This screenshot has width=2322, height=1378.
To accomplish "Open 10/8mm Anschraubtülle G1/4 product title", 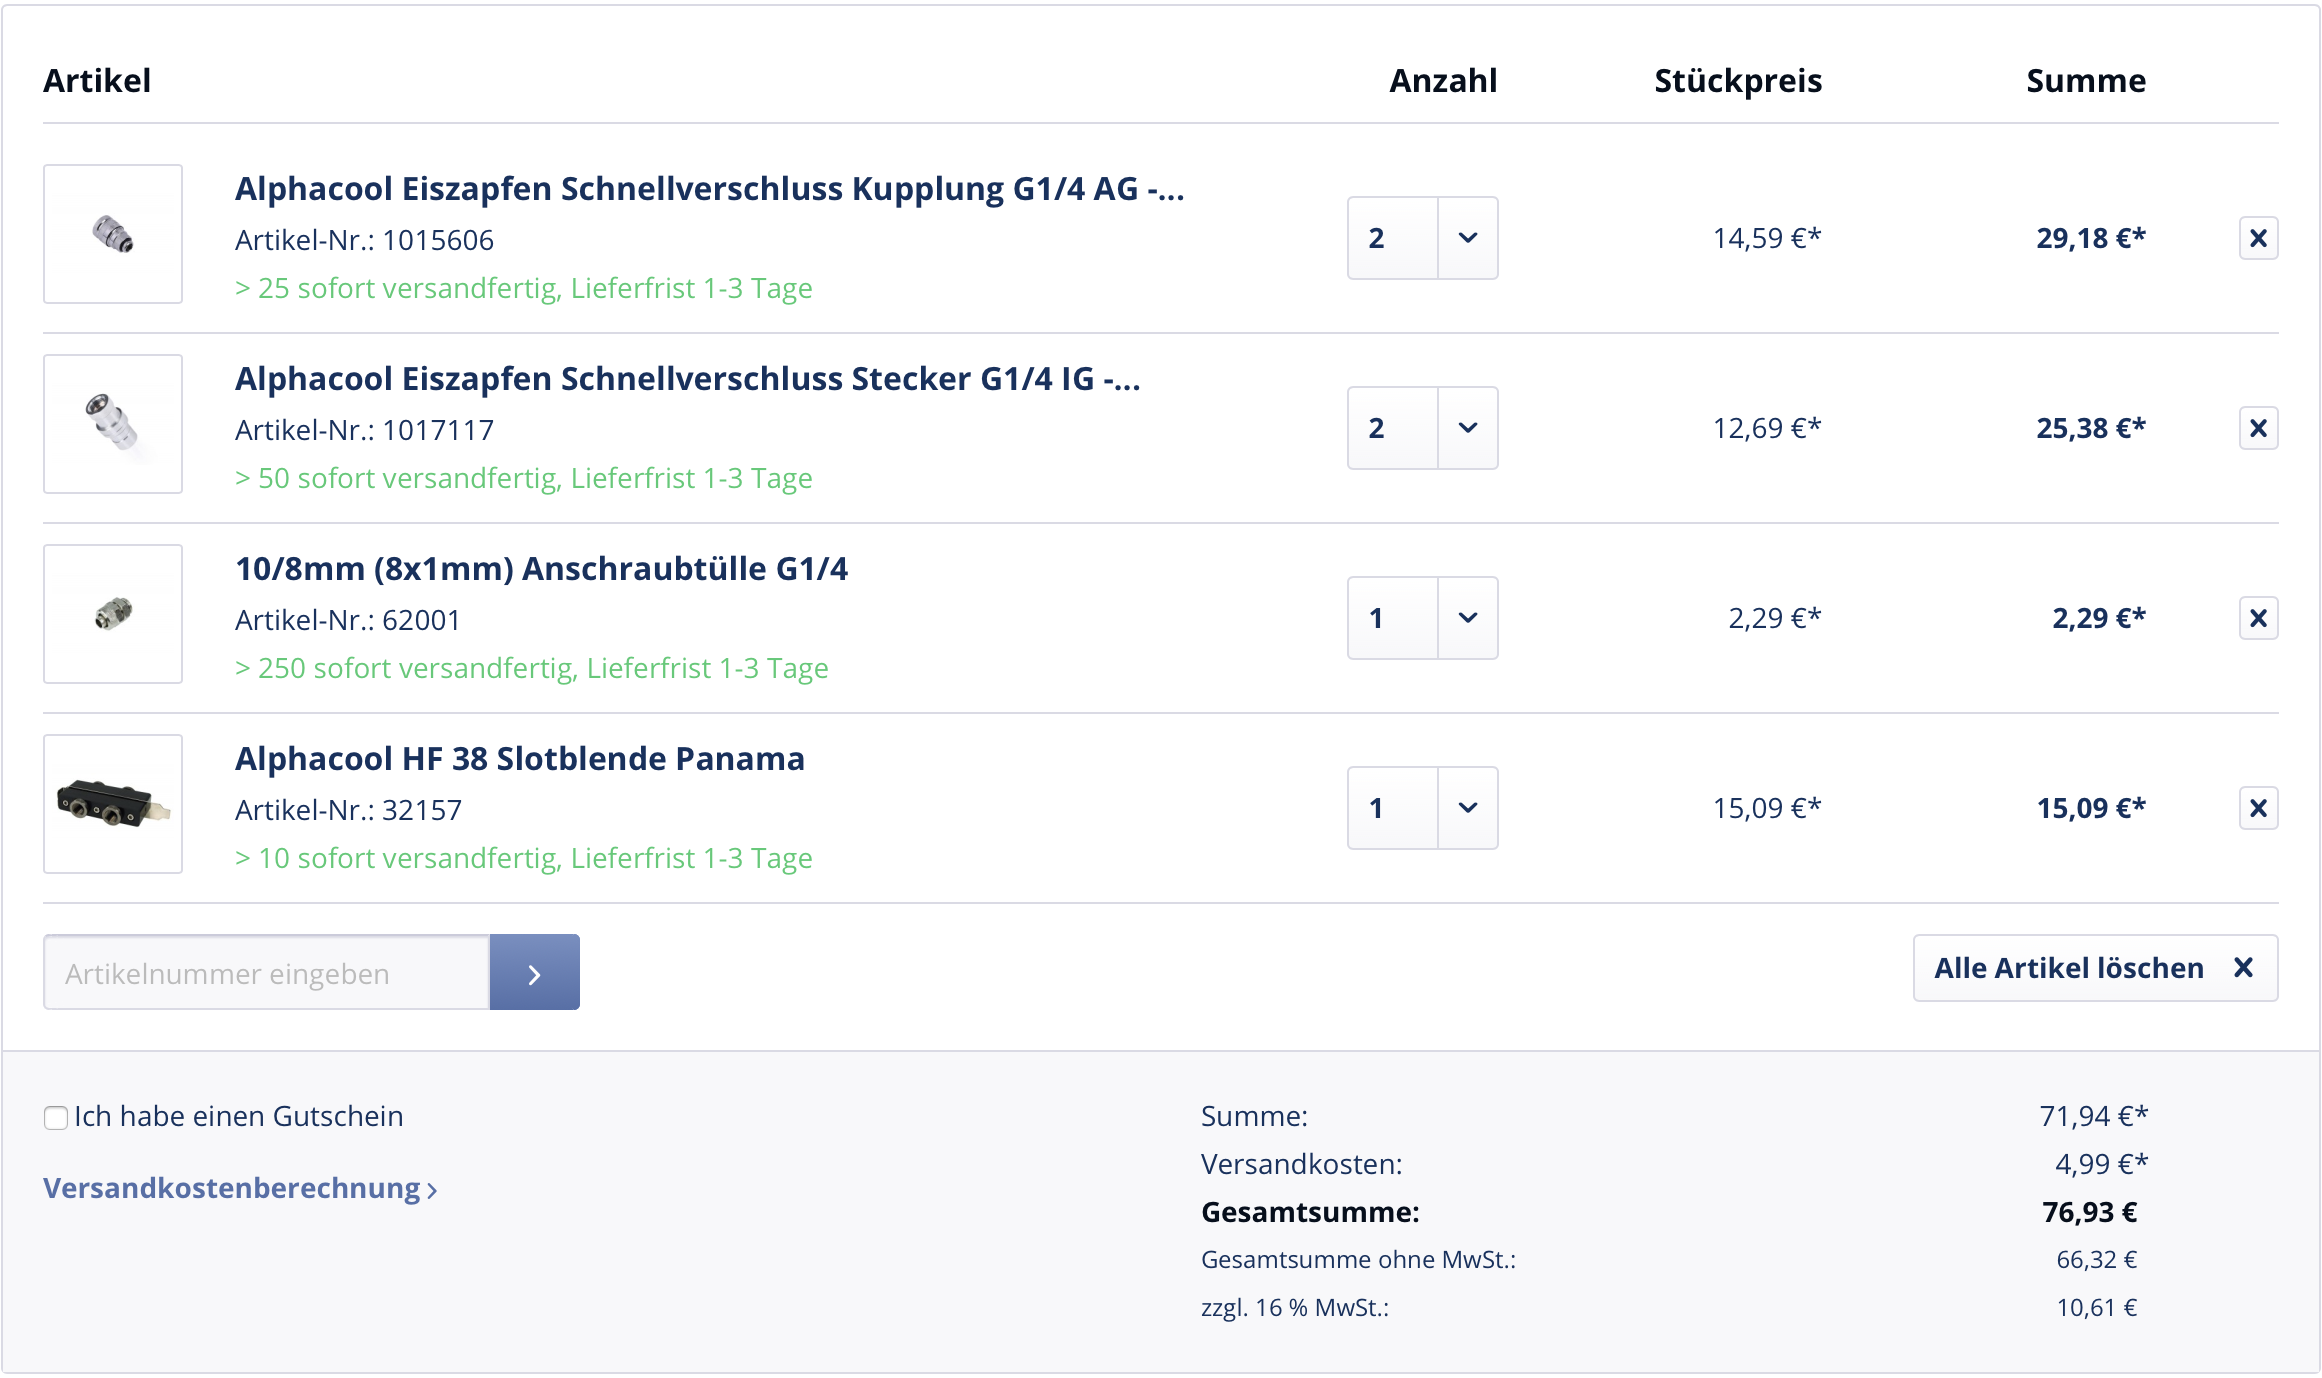I will click(x=541, y=569).
